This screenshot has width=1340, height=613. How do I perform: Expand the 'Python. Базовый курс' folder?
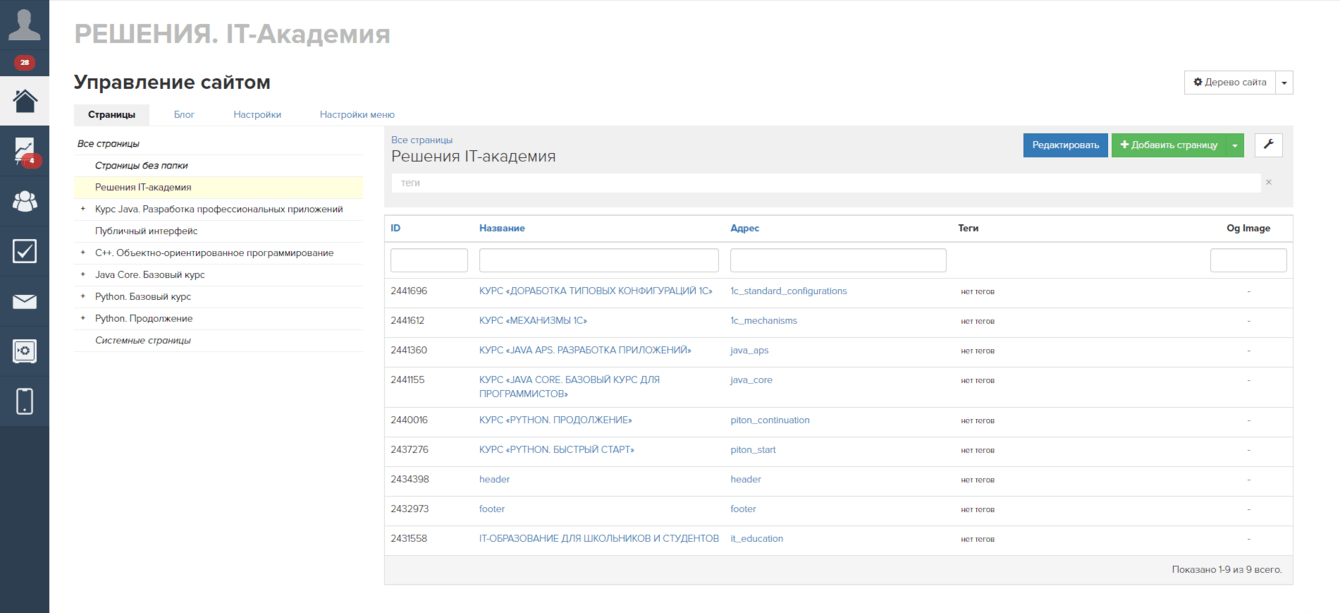pos(83,297)
